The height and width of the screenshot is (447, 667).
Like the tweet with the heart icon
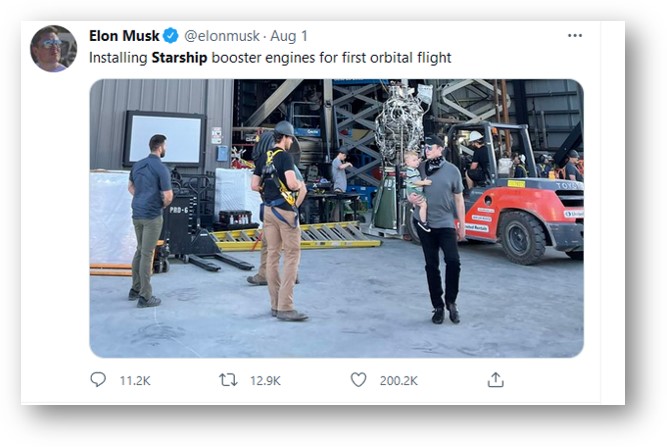tap(358, 380)
